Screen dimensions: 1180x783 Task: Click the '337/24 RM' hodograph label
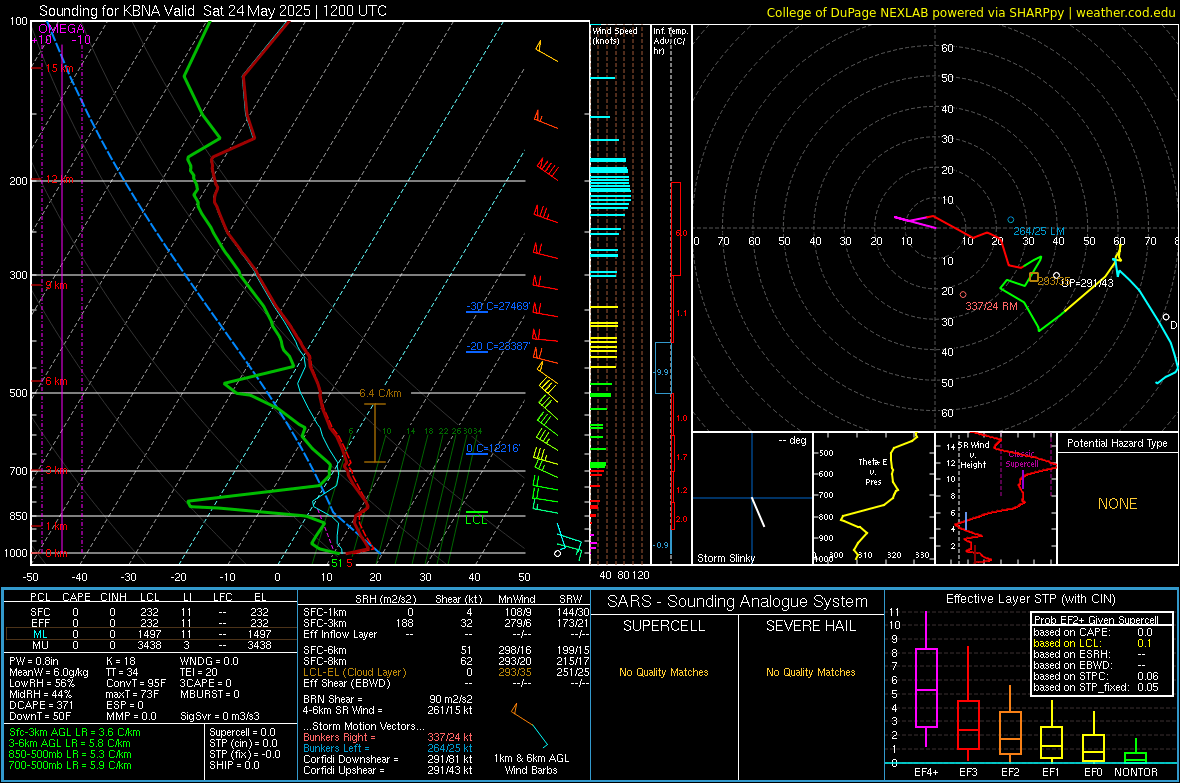[991, 306]
